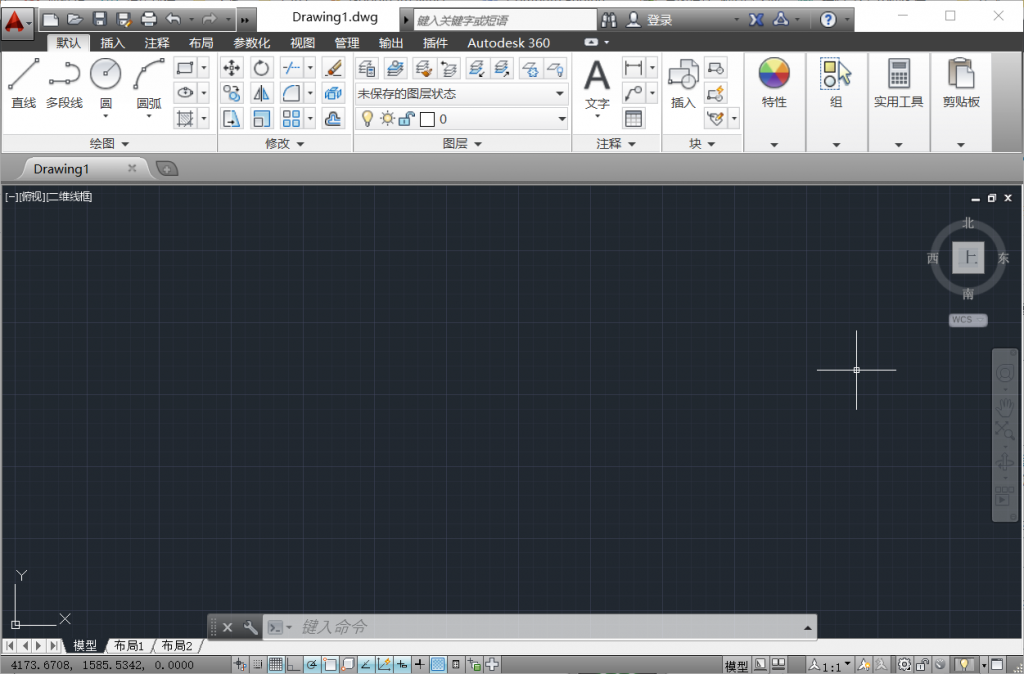Select the 圆 circle tool

click(x=105, y=83)
